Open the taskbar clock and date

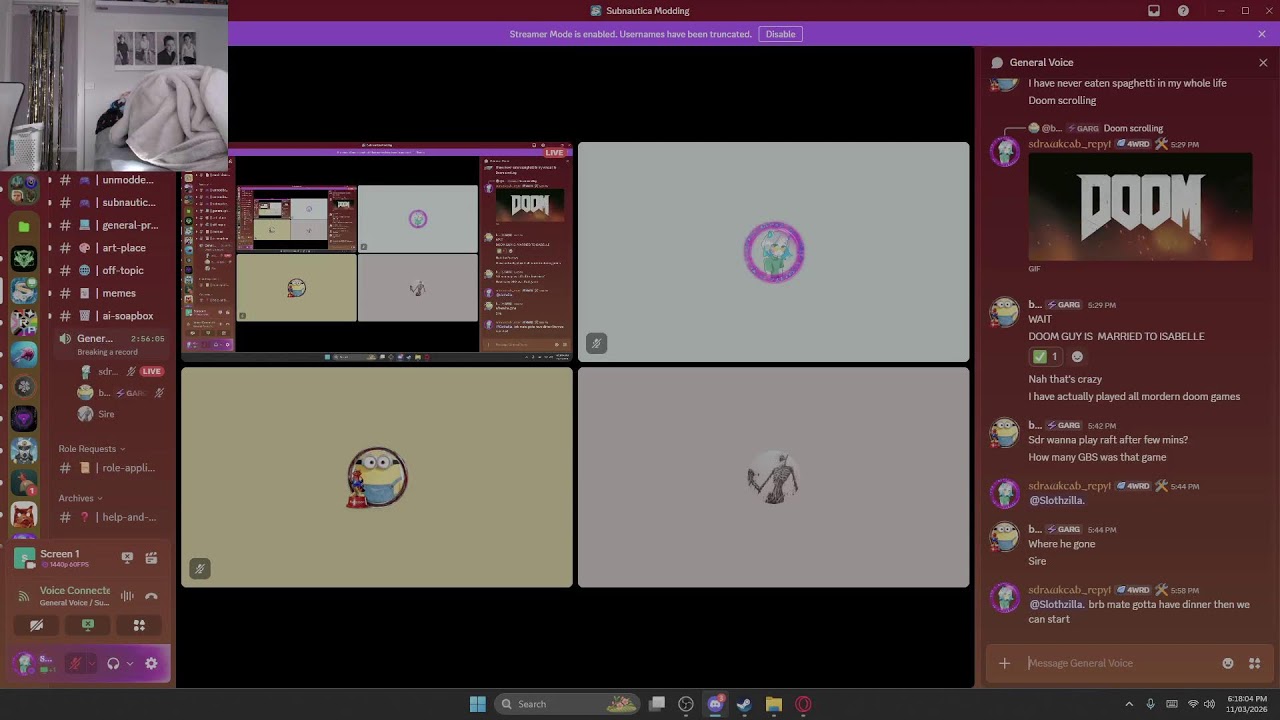coord(1246,704)
